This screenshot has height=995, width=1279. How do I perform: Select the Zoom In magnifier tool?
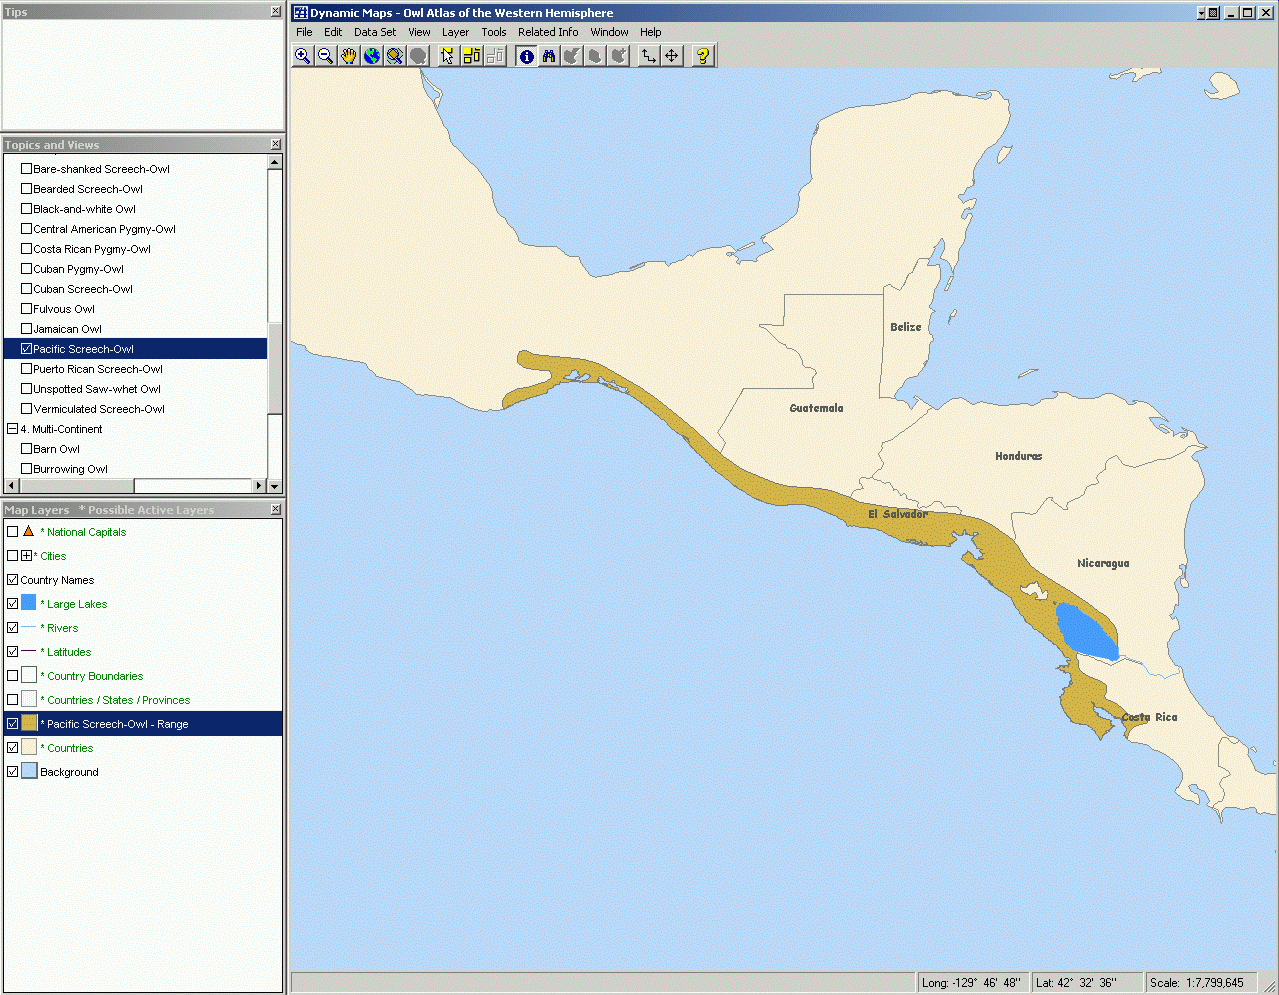pyautogui.click(x=302, y=56)
